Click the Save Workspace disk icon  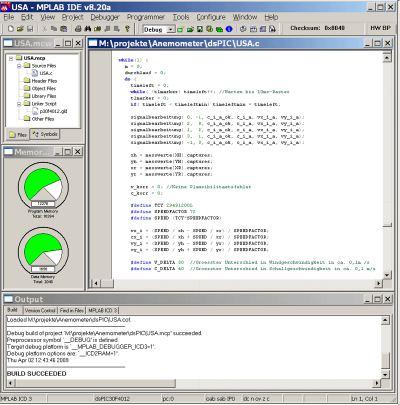pos(200,29)
